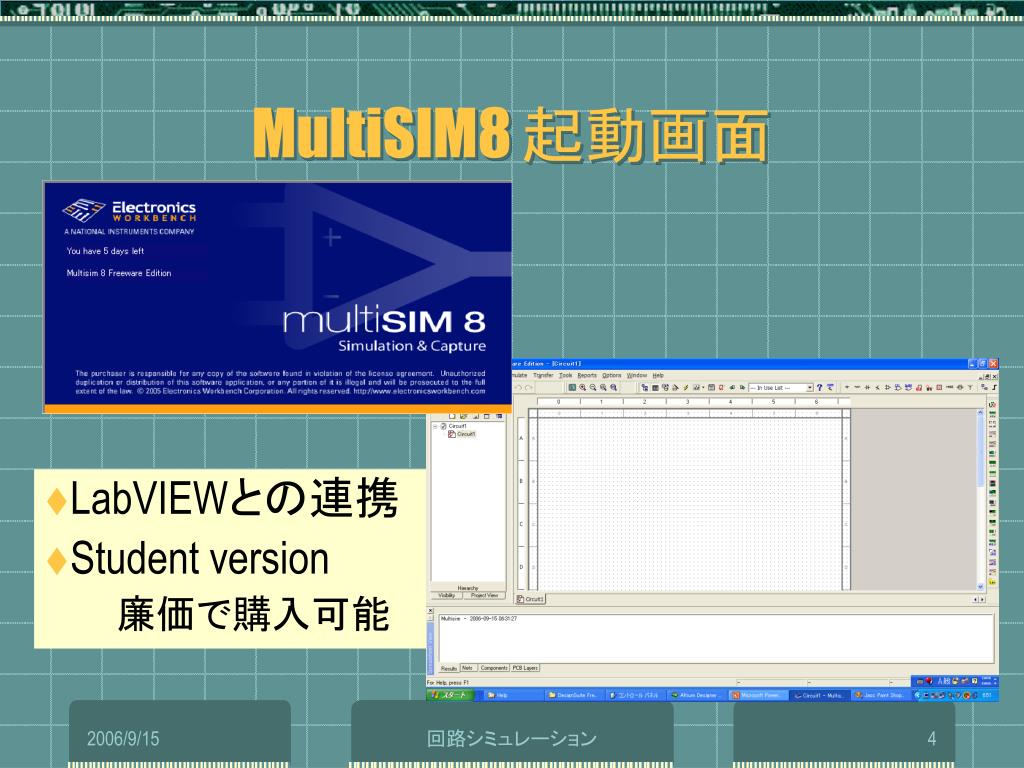Click the Place Source component icon
The width and height of the screenshot is (1024, 768).
click(847, 387)
